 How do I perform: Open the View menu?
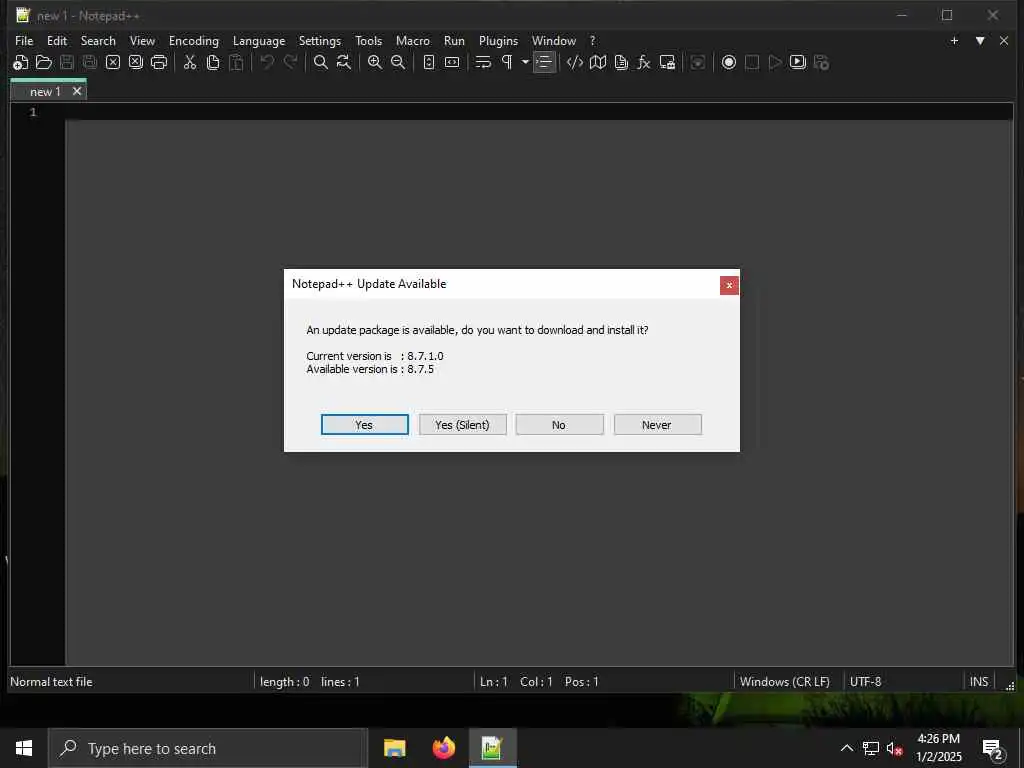(x=142, y=40)
